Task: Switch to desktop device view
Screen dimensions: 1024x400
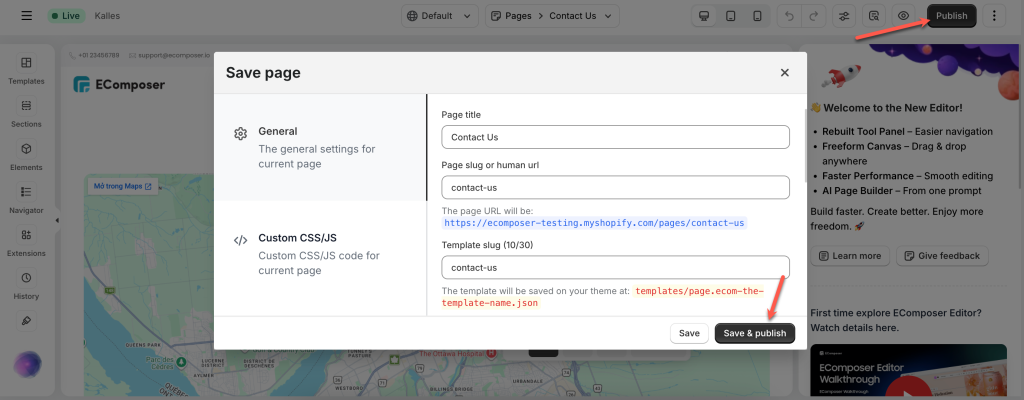Action: pos(704,16)
